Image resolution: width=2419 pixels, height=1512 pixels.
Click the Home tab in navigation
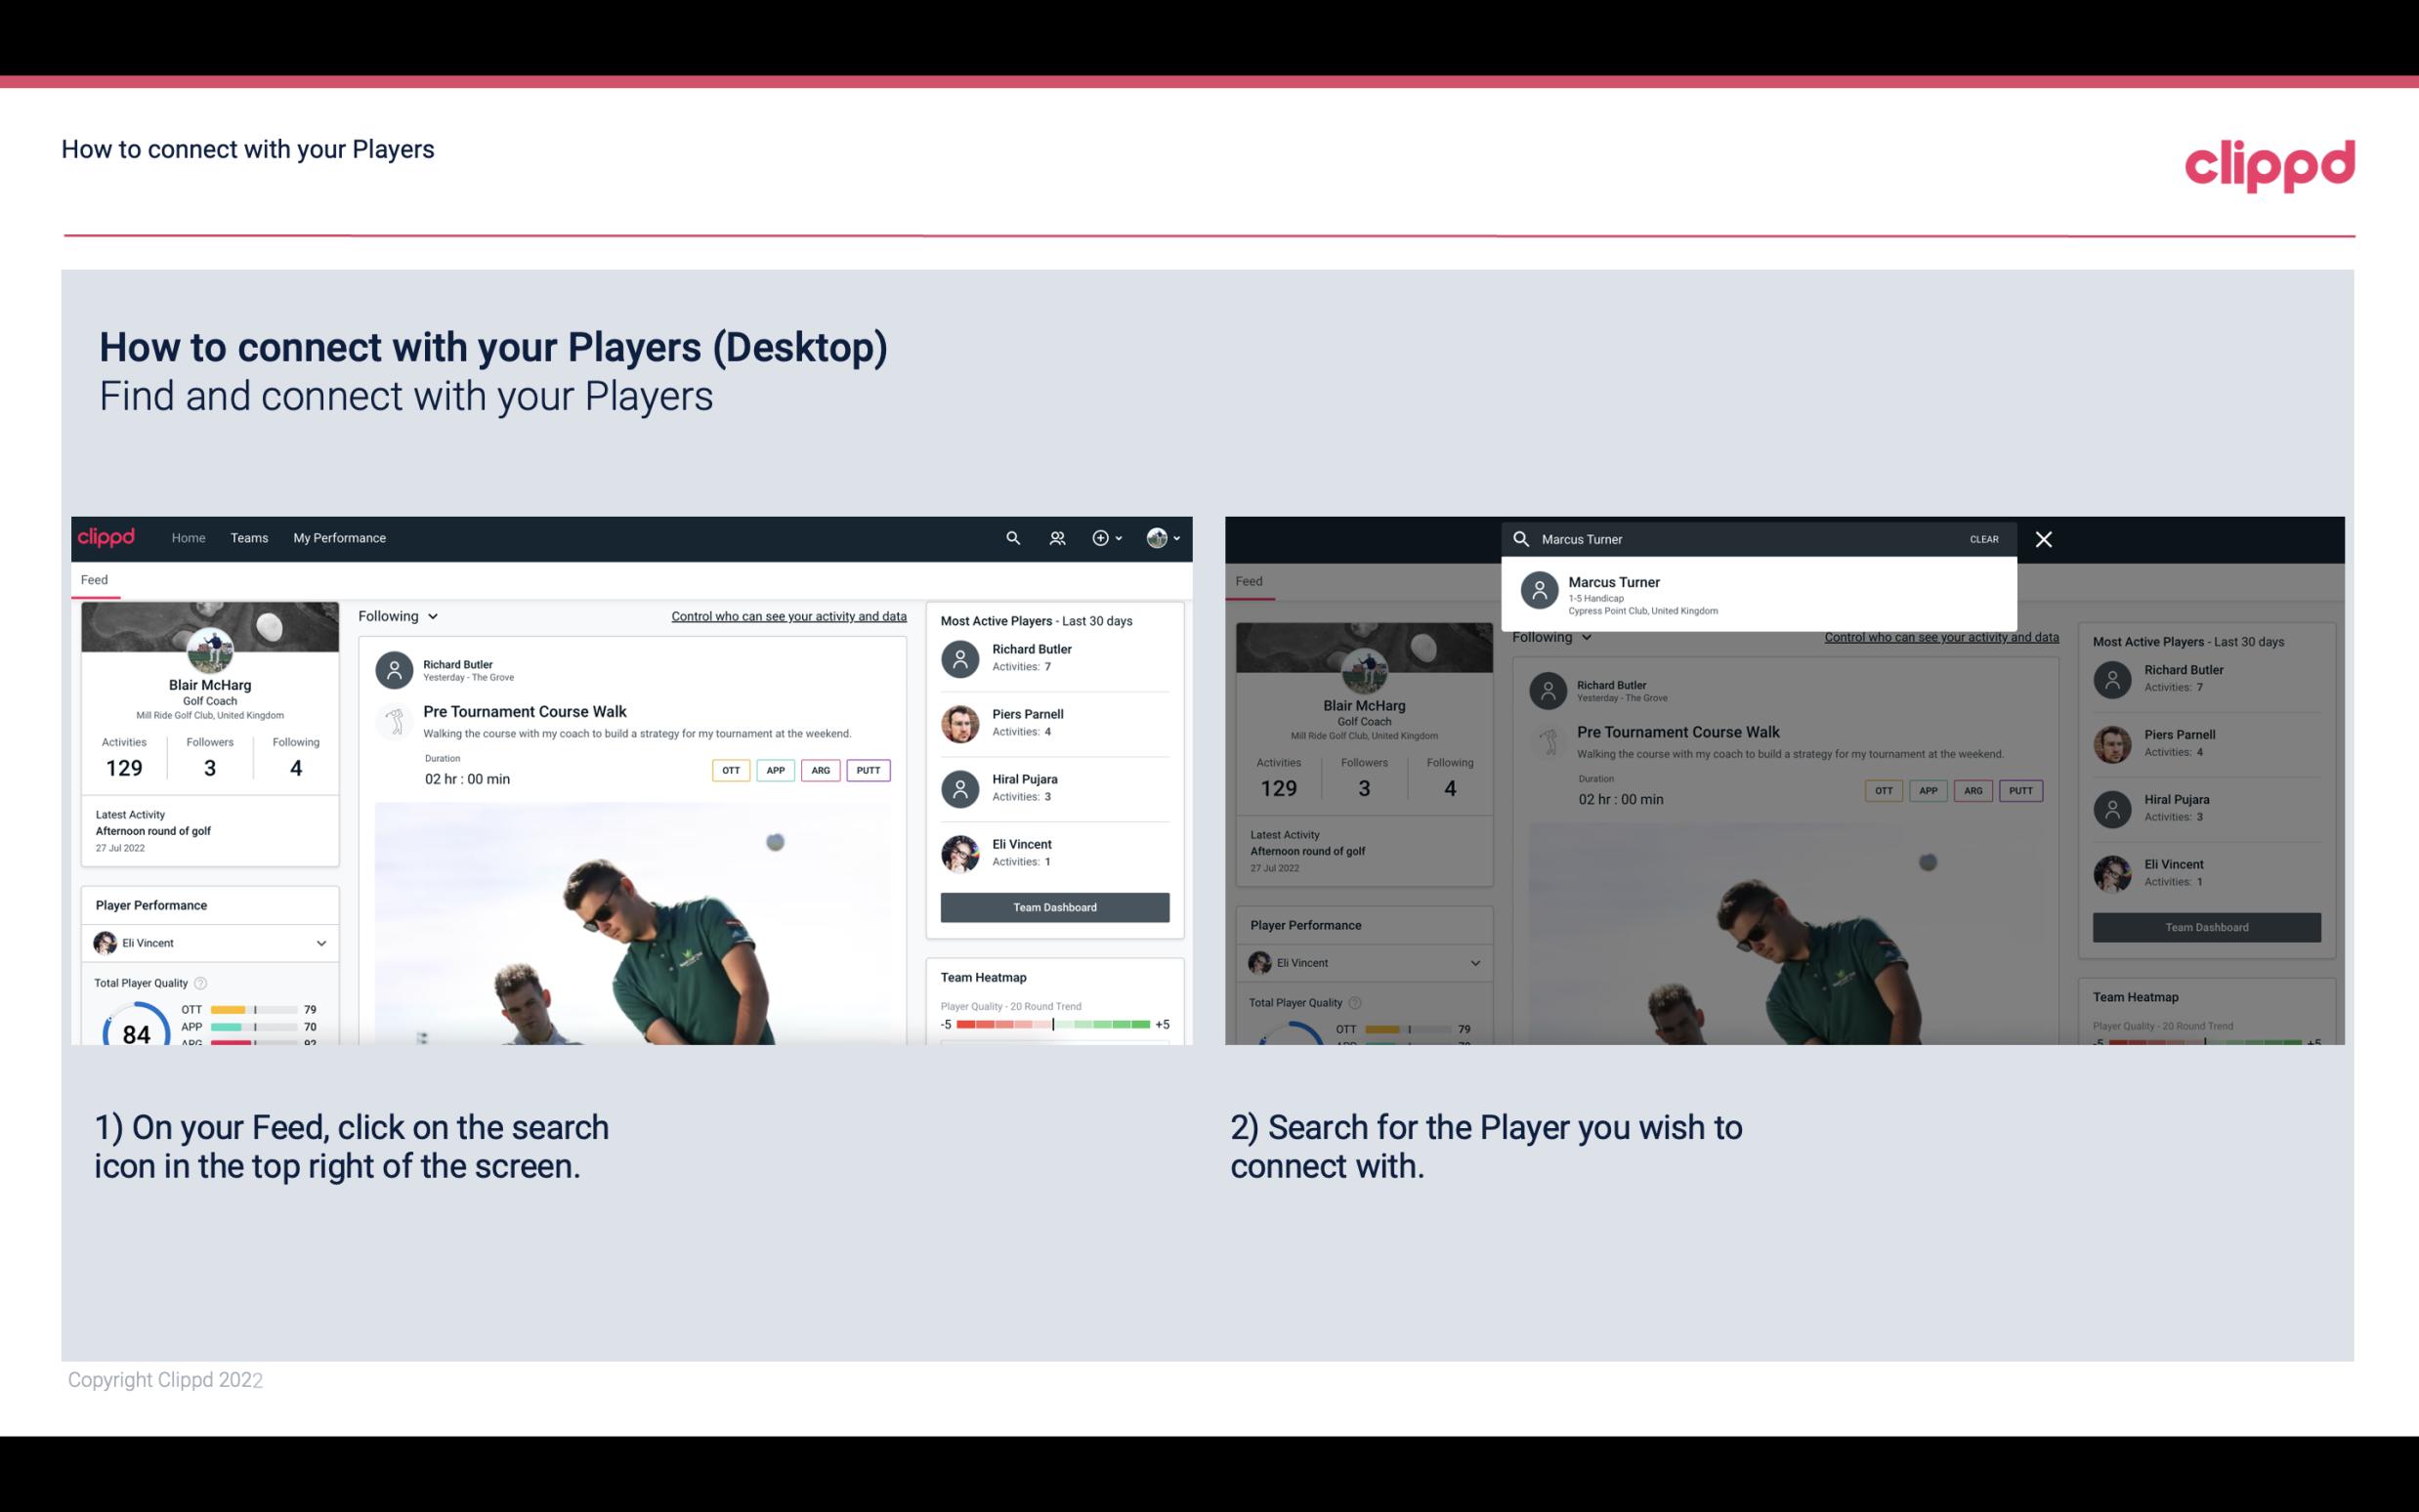(x=187, y=536)
